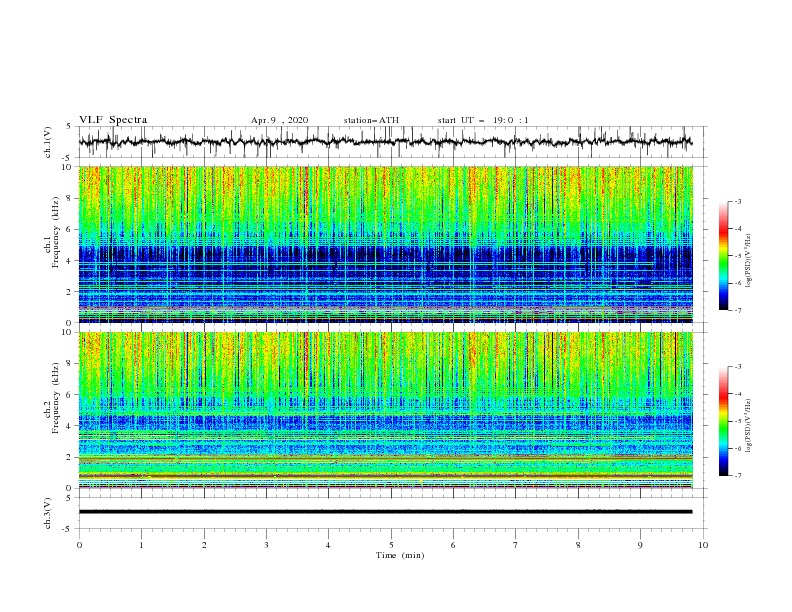Click the "-5" tick on ch.2 color bar
The width and height of the screenshot is (792, 612).
click(x=737, y=421)
